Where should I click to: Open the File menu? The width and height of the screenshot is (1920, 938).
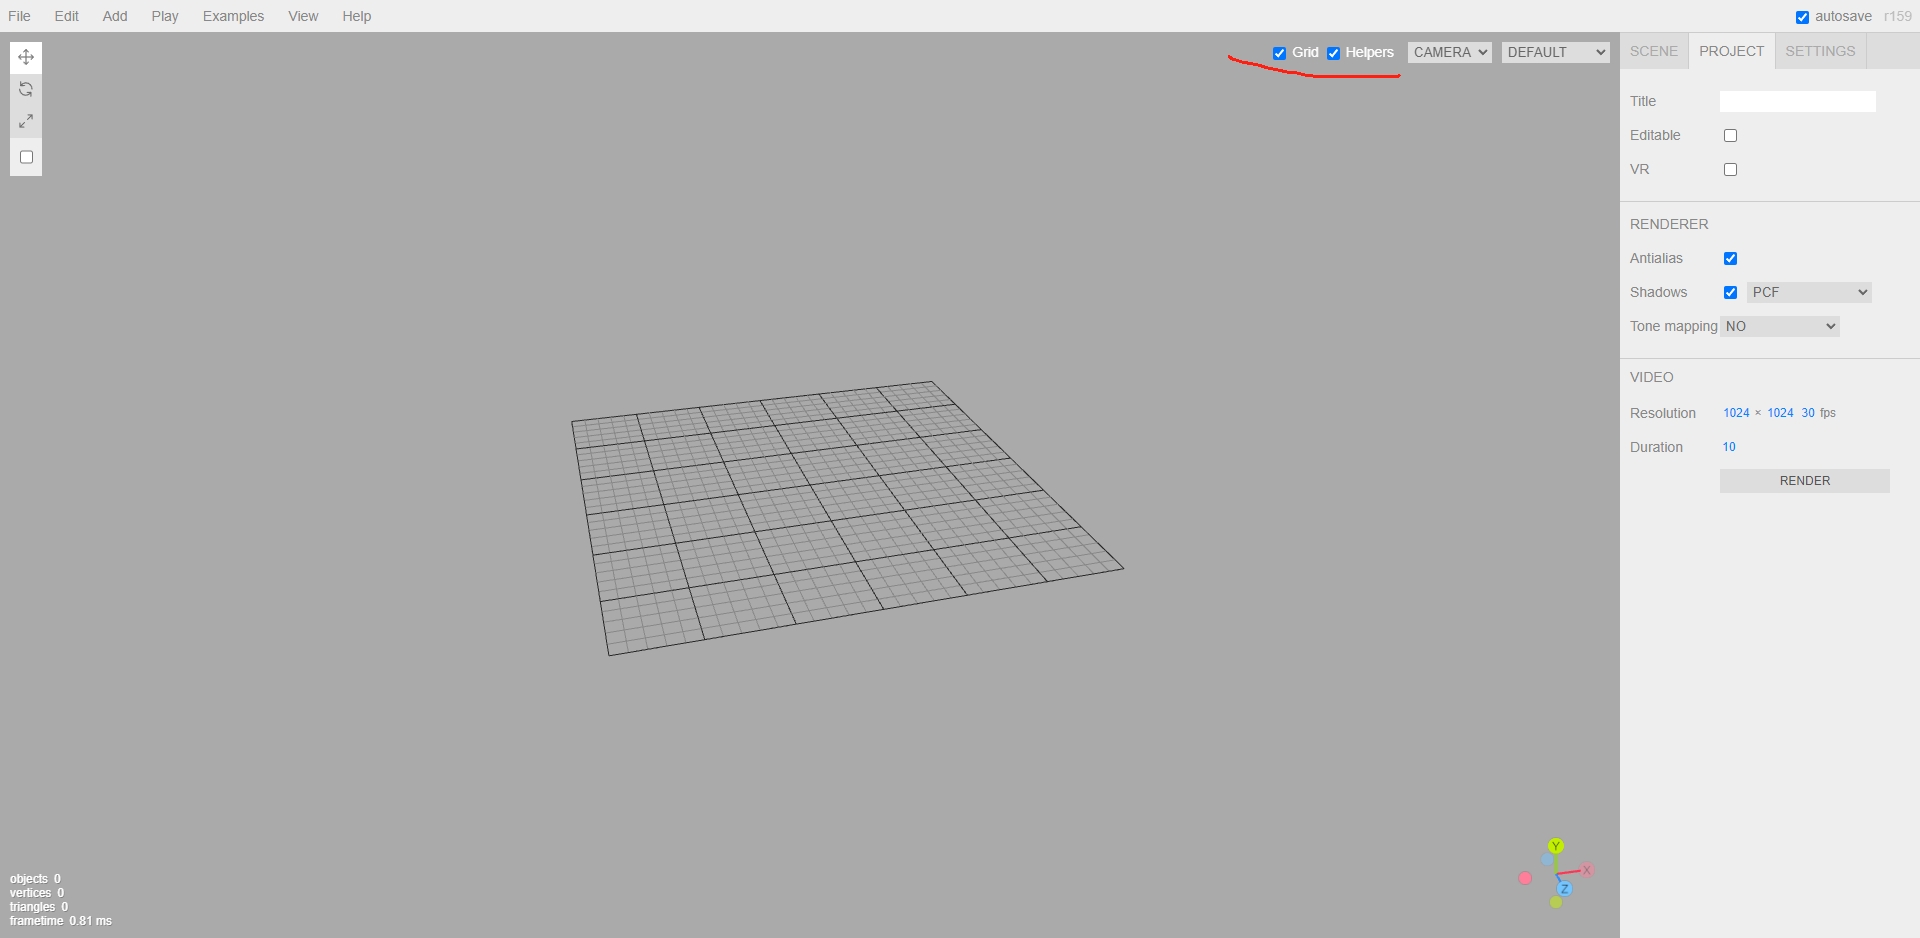19,16
